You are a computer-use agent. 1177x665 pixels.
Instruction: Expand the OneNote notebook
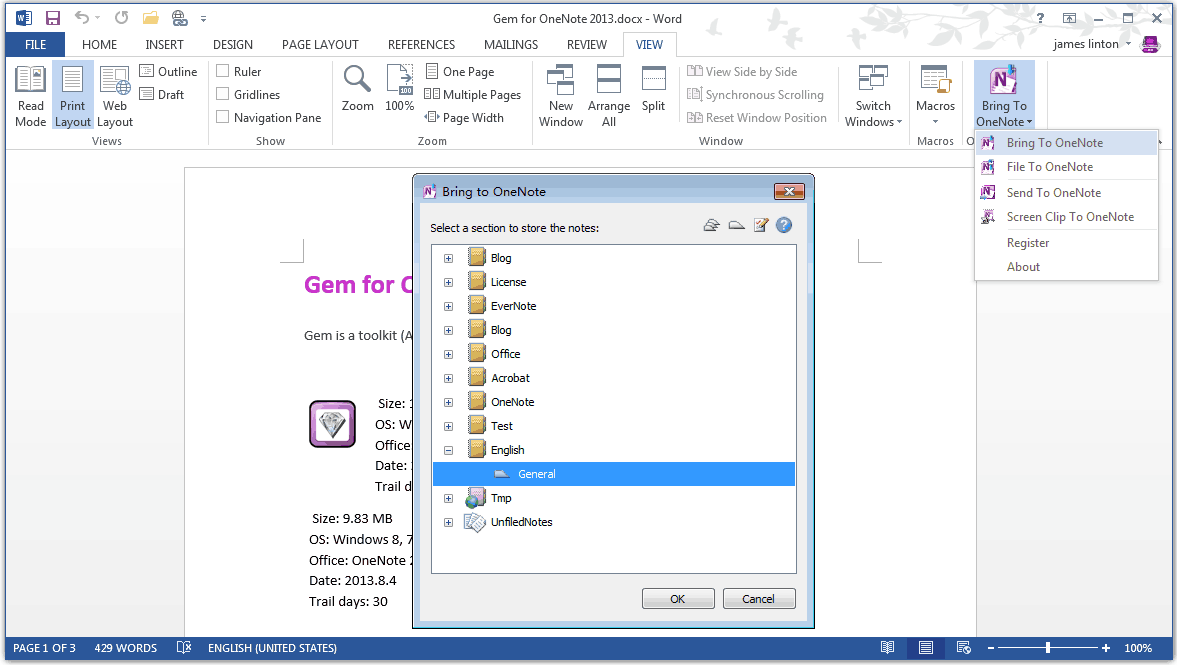448,402
